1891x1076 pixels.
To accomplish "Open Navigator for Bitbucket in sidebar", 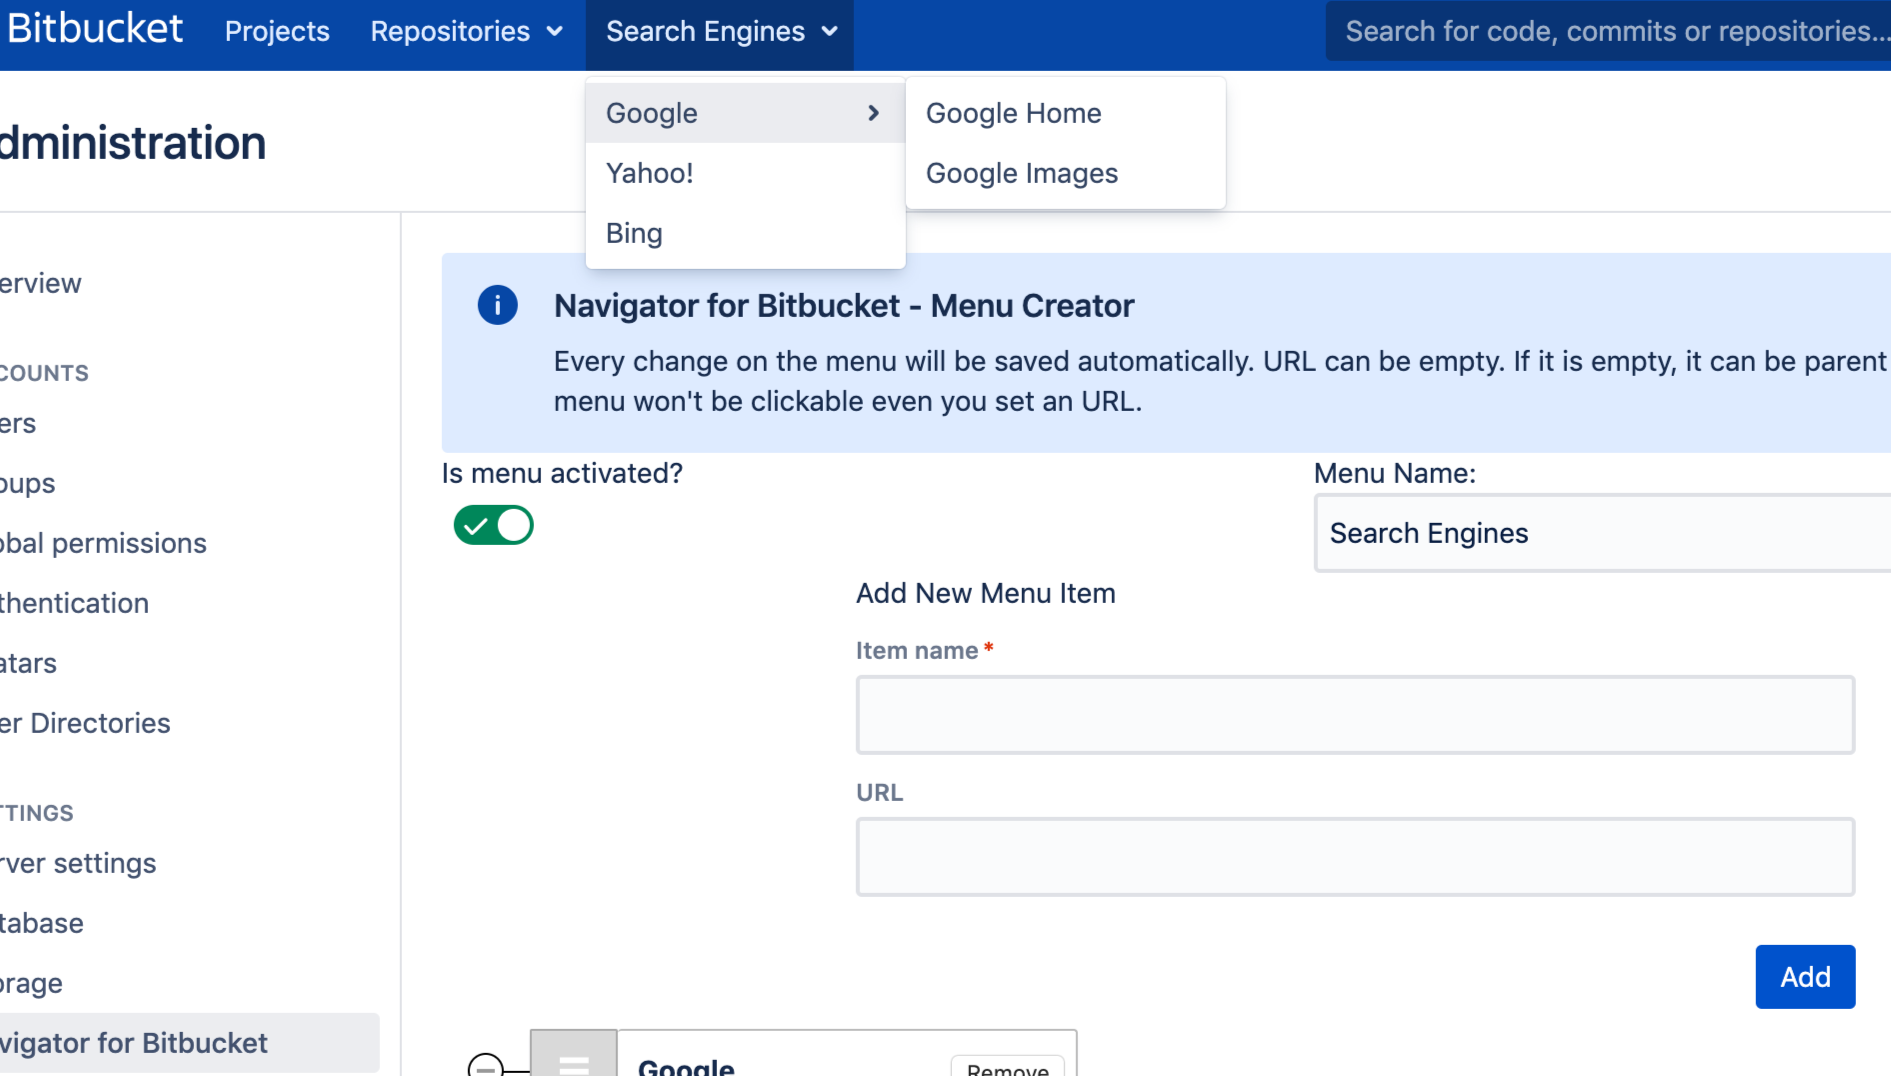I will (x=135, y=1043).
